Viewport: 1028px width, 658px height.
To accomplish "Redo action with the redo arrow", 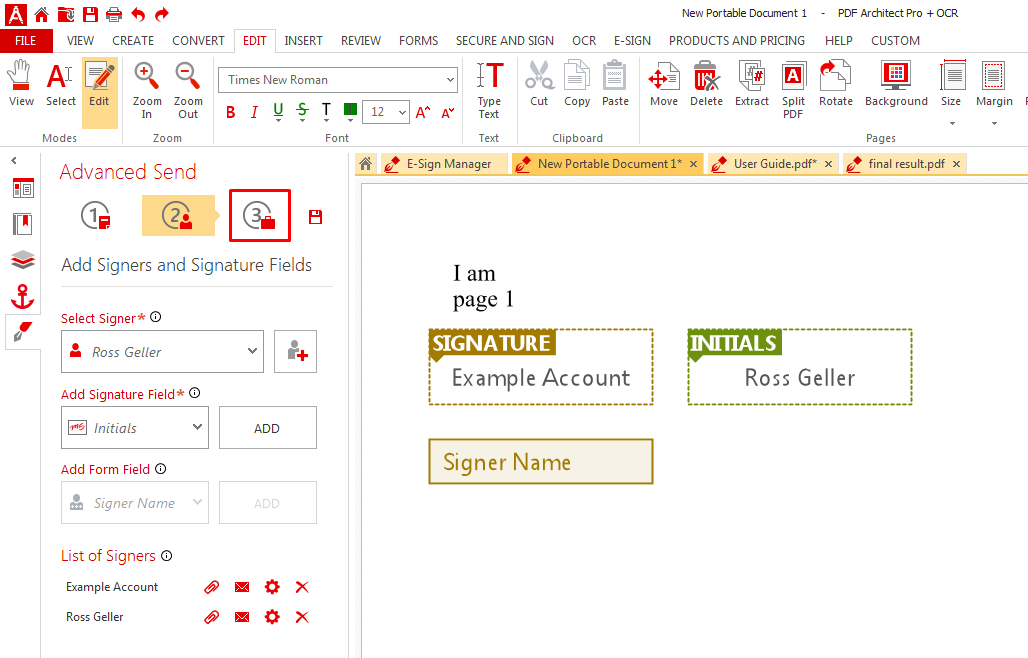I will click(x=162, y=14).
